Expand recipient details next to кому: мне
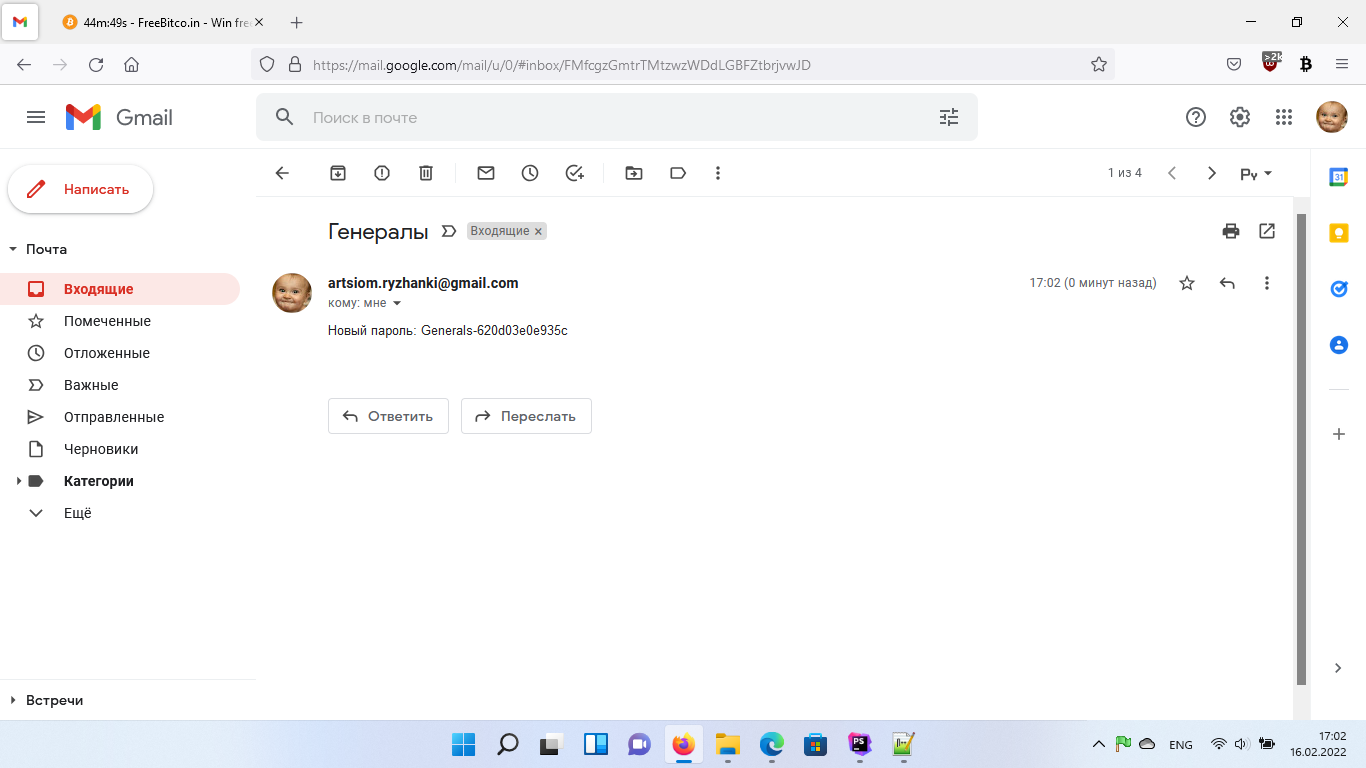The width and height of the screenshot is (1366, 768). (397, 303)
